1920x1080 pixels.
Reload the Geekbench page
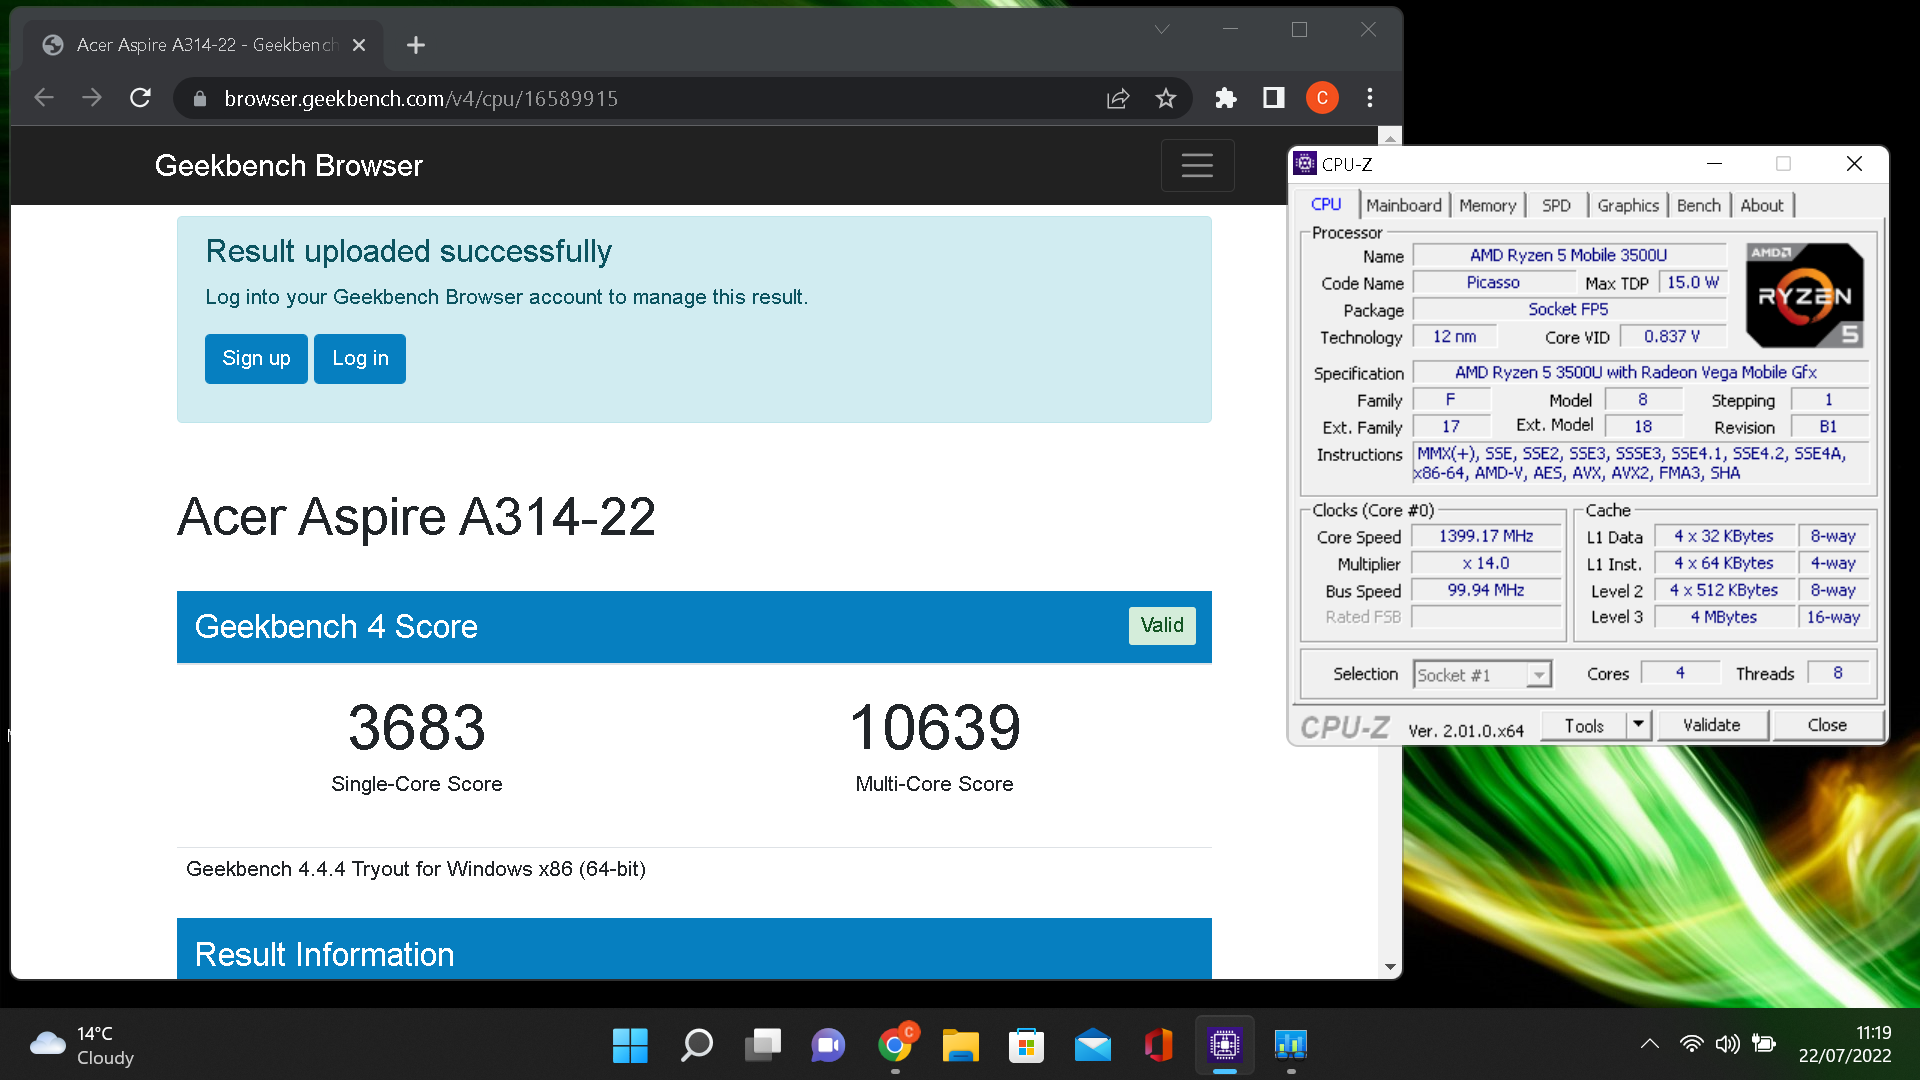coord(141,98)
